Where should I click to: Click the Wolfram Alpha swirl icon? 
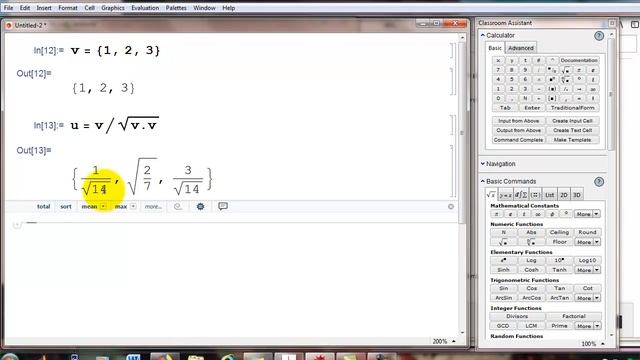(x=178, y=207)
